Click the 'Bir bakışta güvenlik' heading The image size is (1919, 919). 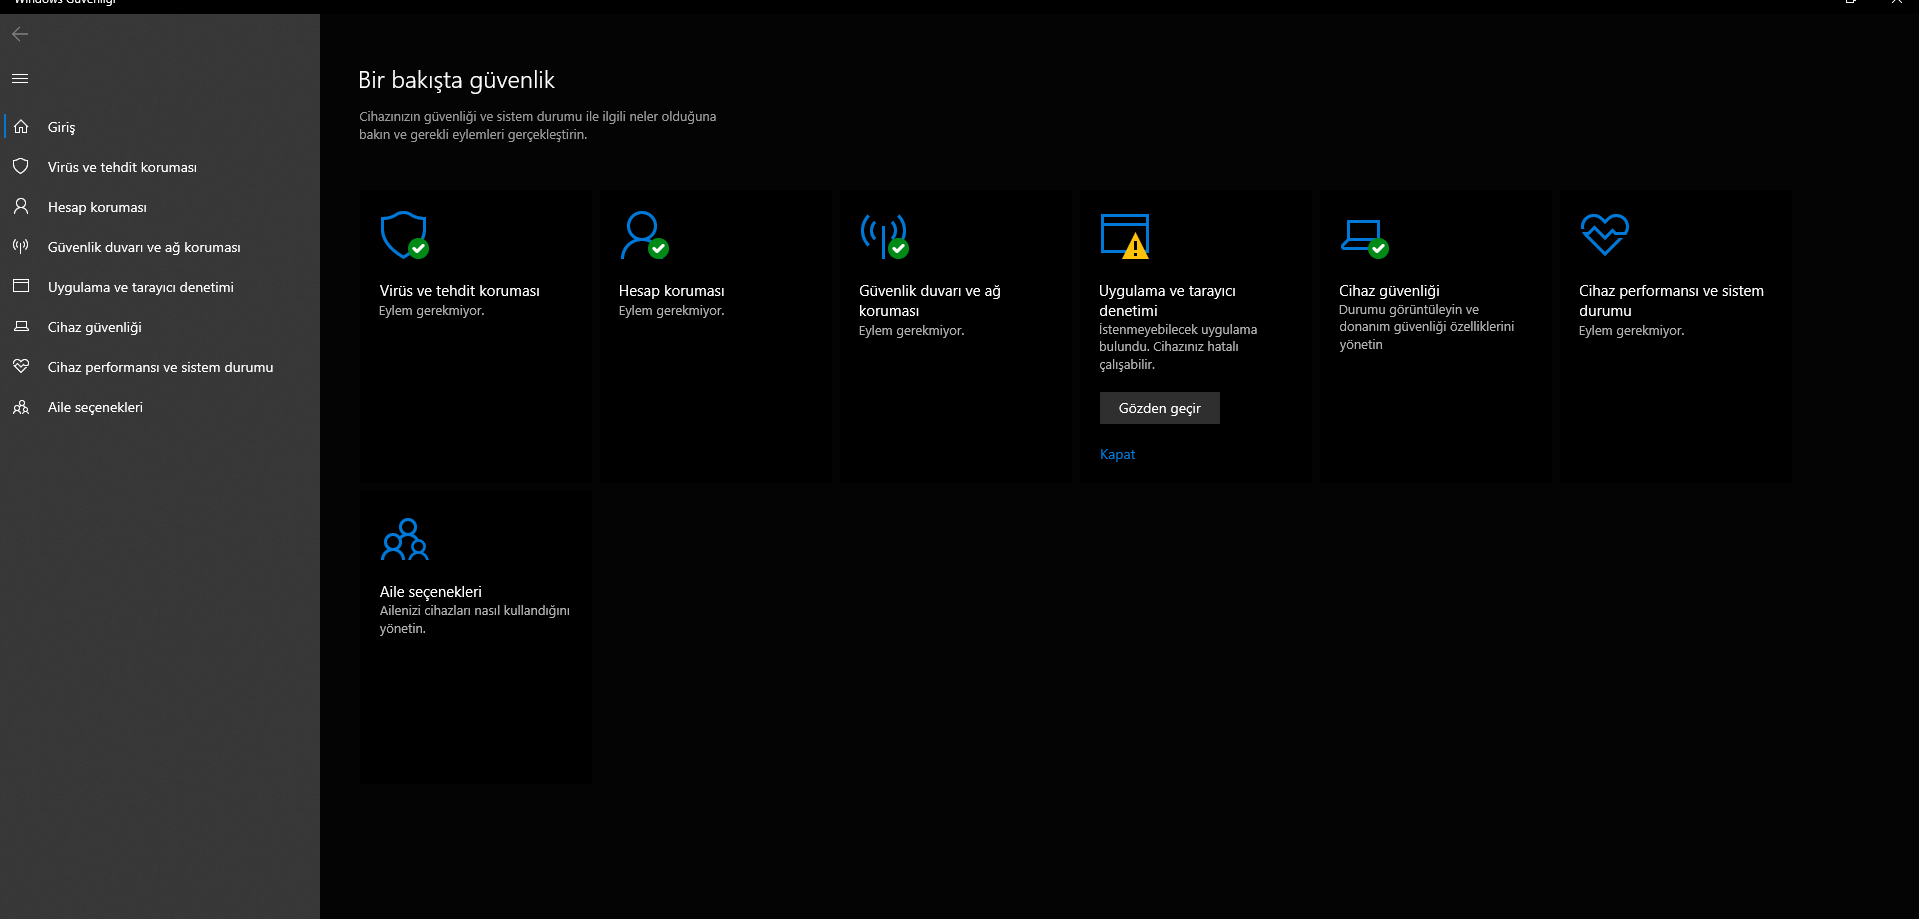456,80
